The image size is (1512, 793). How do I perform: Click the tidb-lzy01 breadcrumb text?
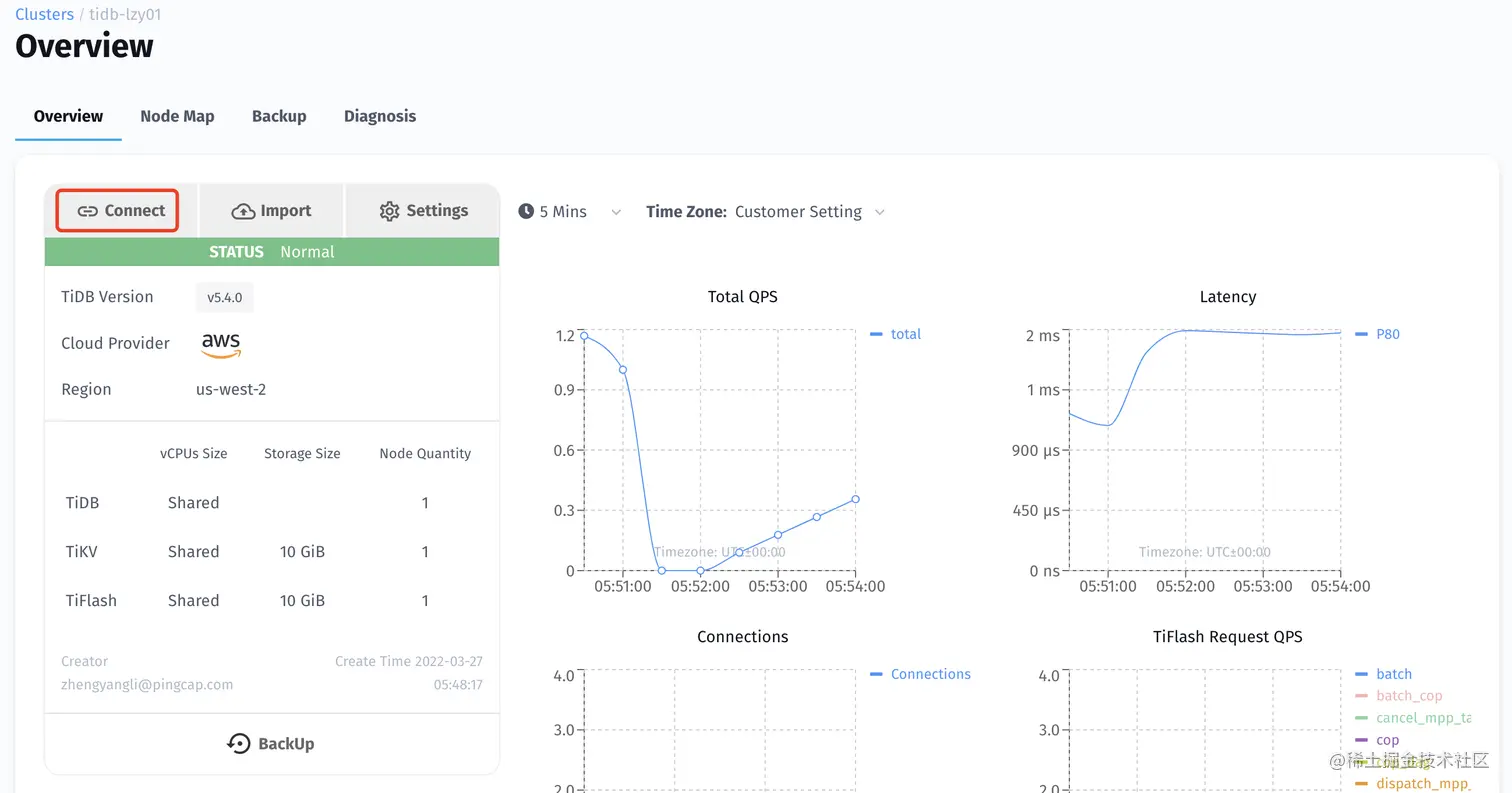pos(125,14)
